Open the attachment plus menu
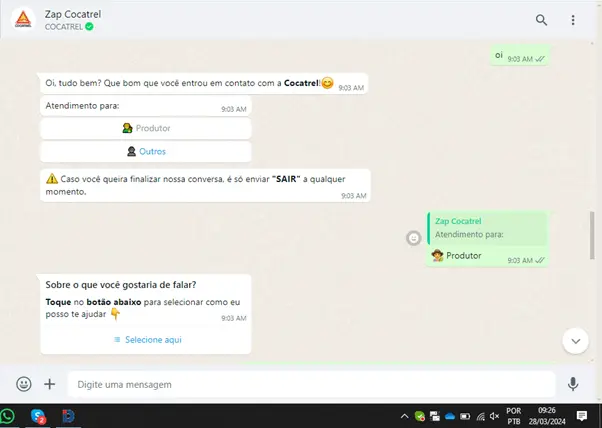Viewport: 602px width, 428px height. tap(50, 384)
